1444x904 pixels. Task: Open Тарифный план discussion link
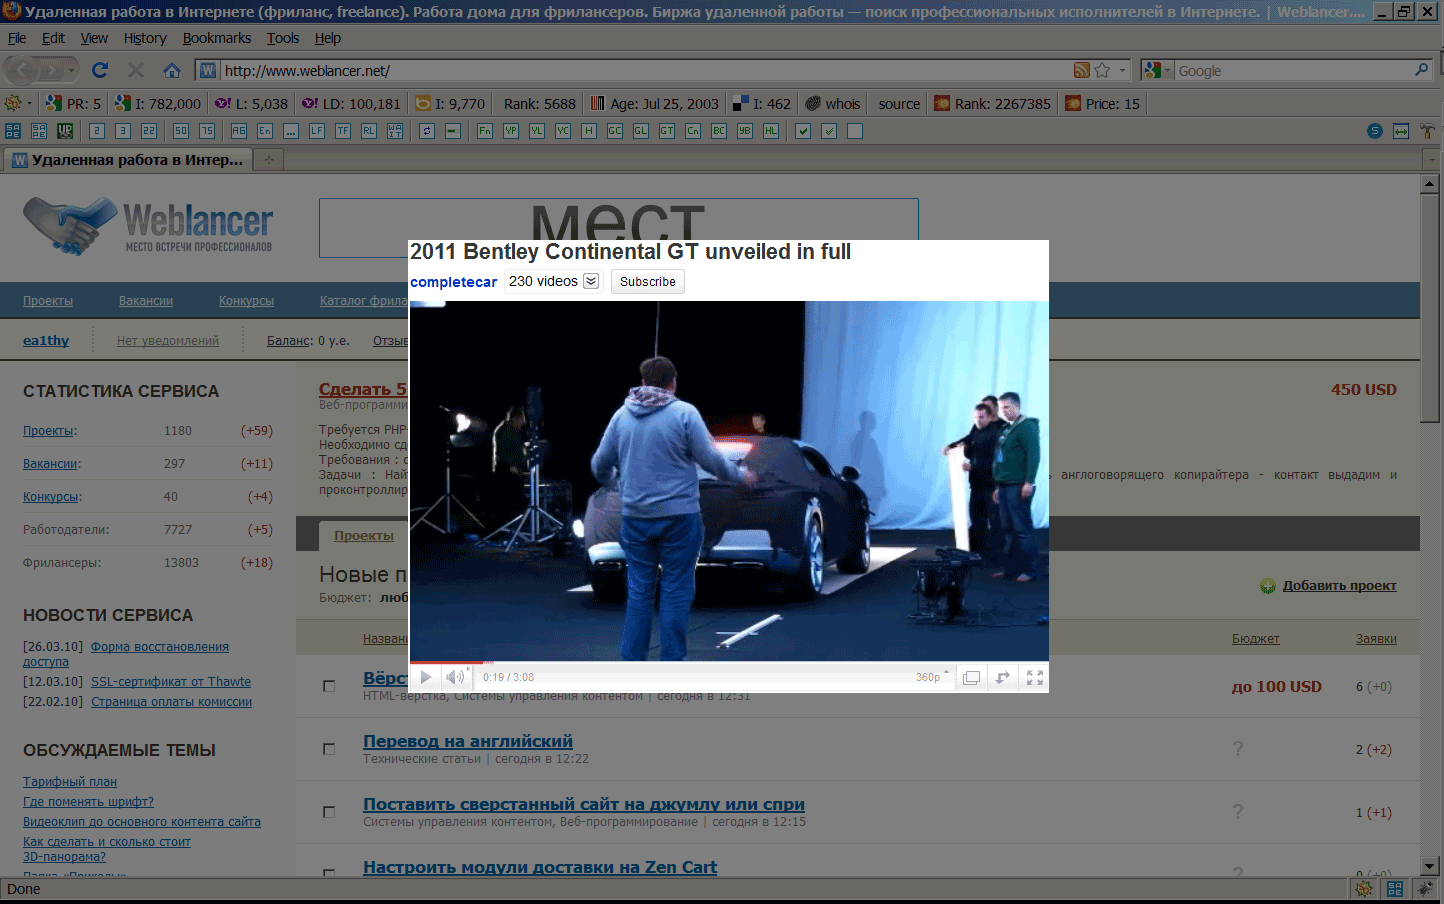click(x=70, y=782)
